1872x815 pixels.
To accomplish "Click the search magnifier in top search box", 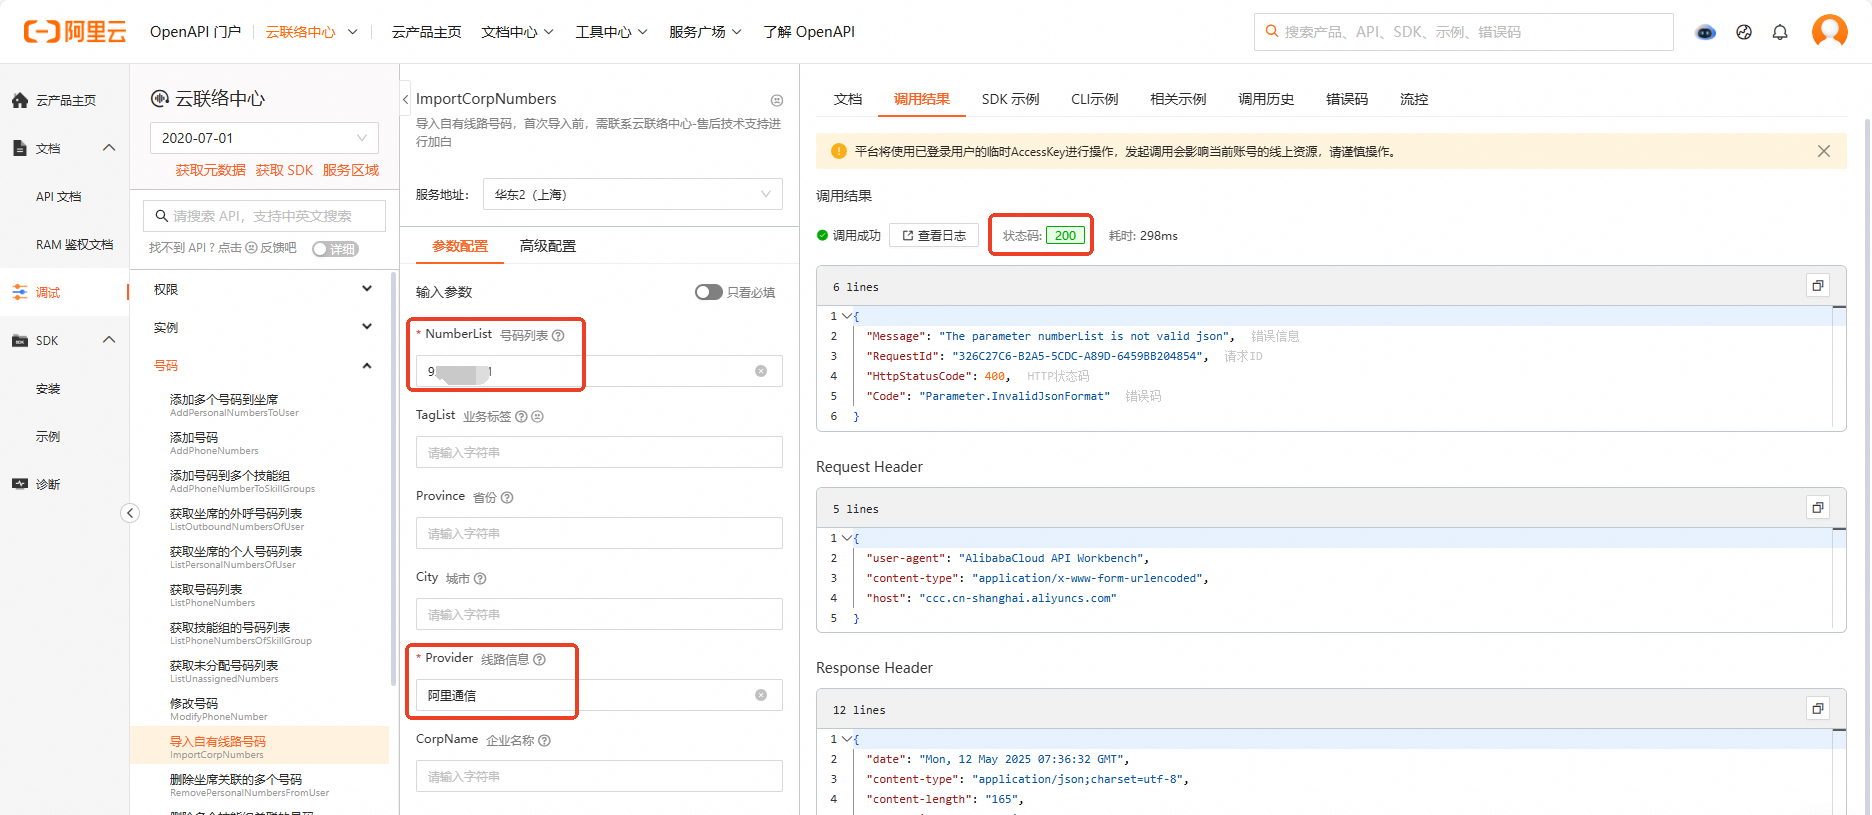I will click(x=1271, y=31).
